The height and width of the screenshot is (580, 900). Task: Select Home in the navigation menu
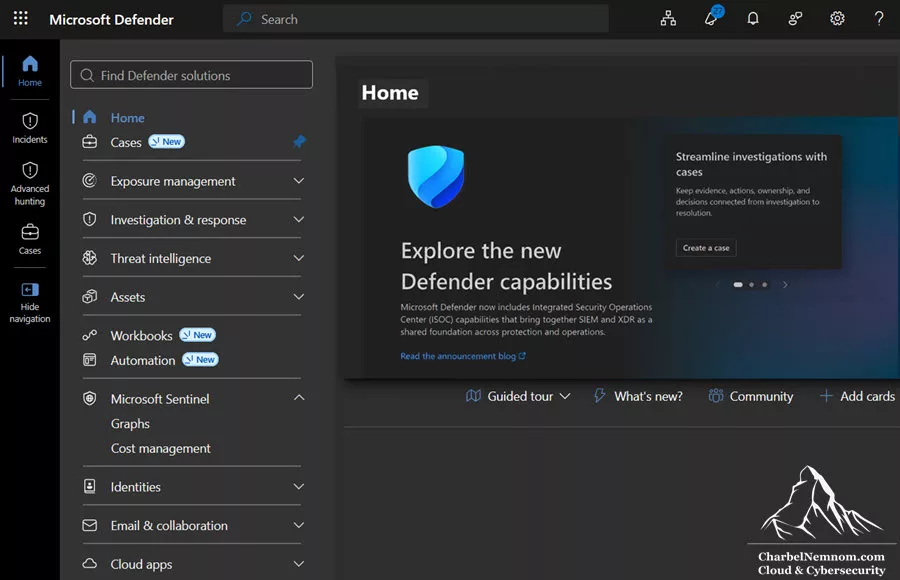127,118
